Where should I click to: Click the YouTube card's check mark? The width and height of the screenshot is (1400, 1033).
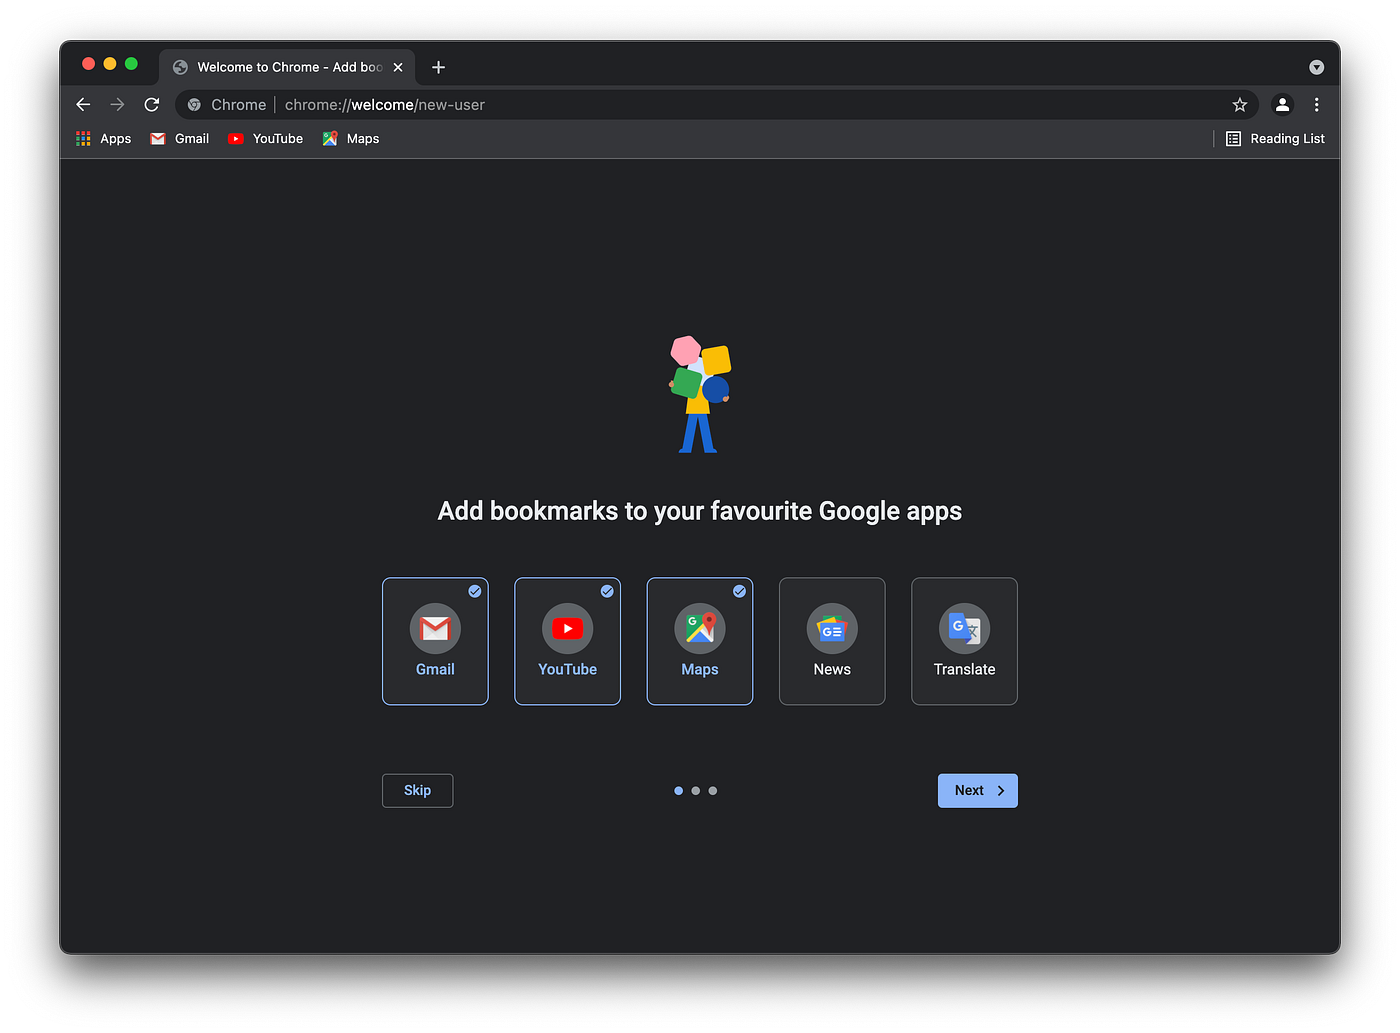tap(607, 591)
